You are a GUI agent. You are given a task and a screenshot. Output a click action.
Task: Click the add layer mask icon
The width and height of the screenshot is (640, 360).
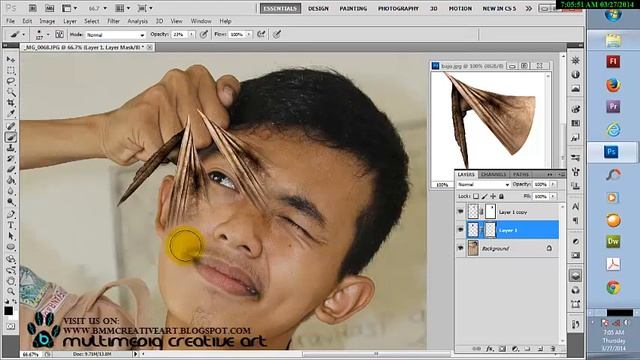click(502, 349)
